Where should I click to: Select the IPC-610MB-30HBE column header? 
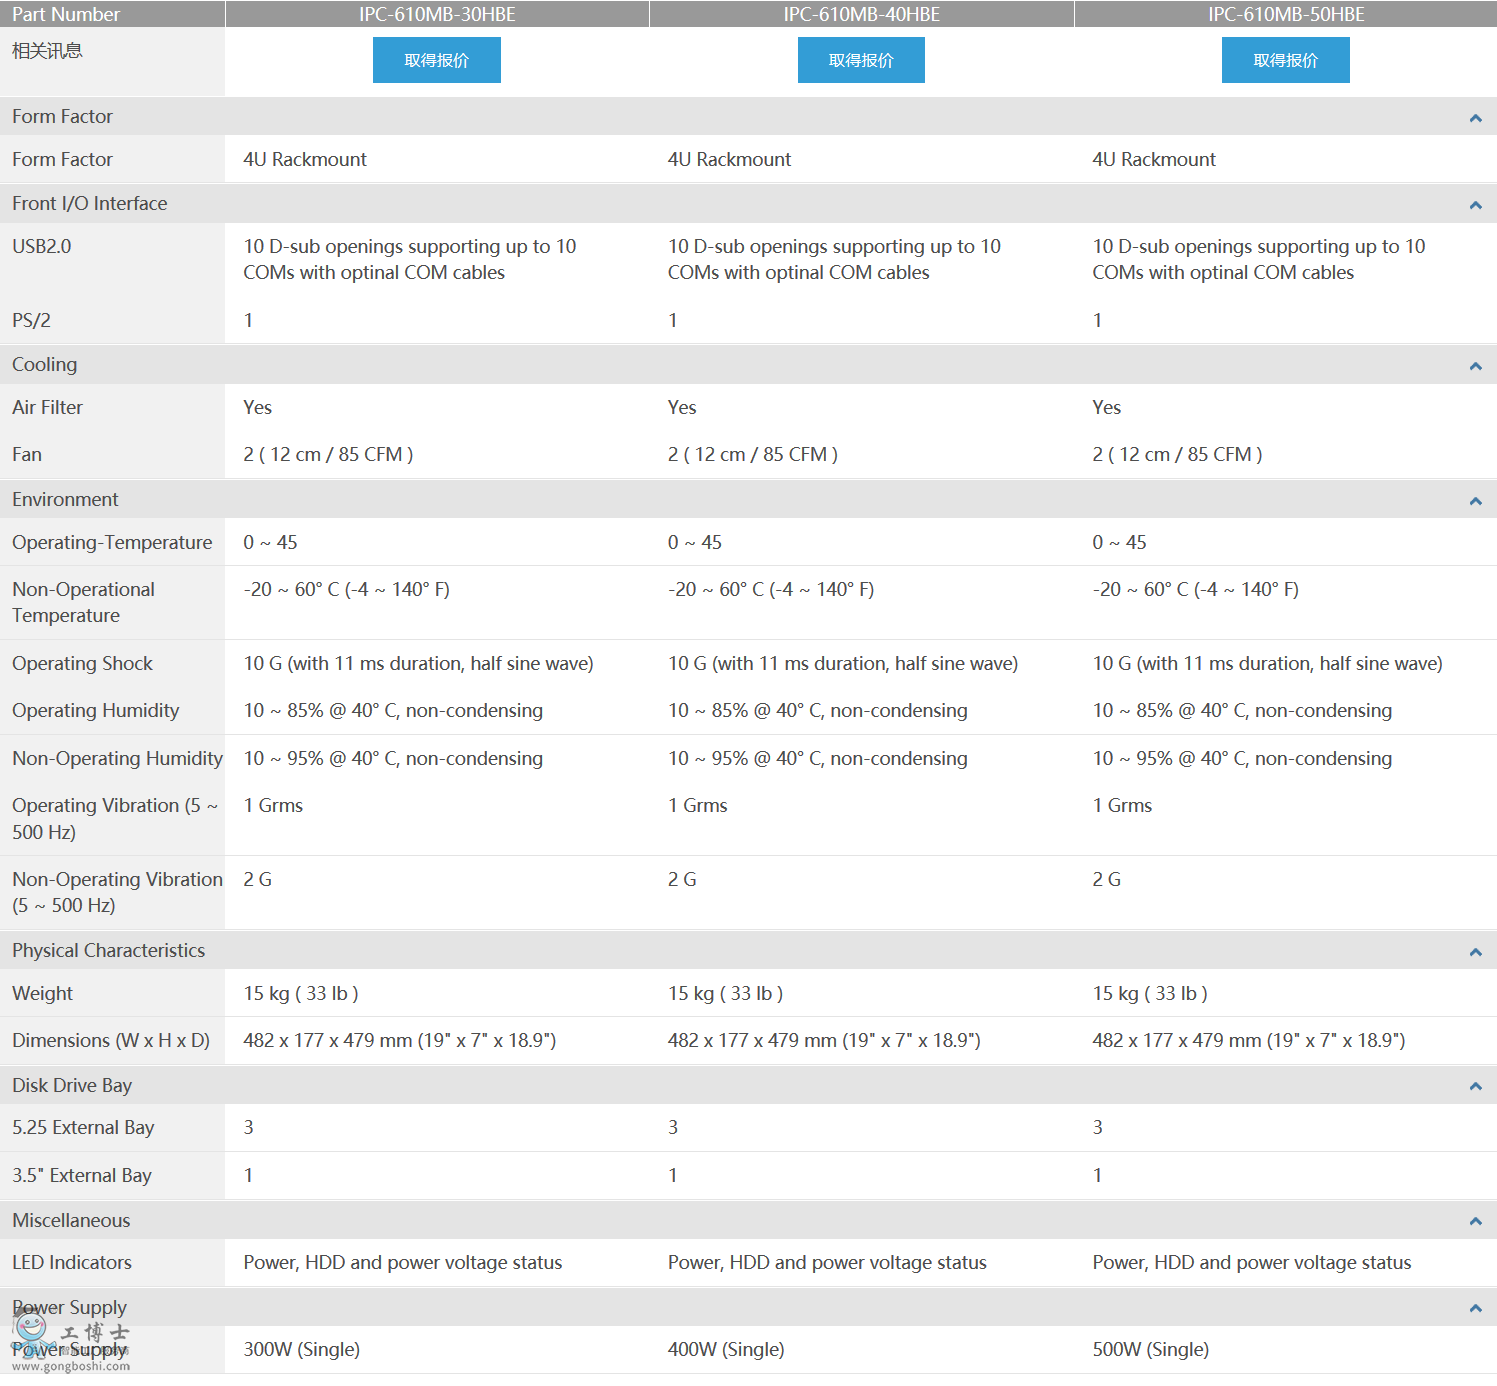coord(437,14)
